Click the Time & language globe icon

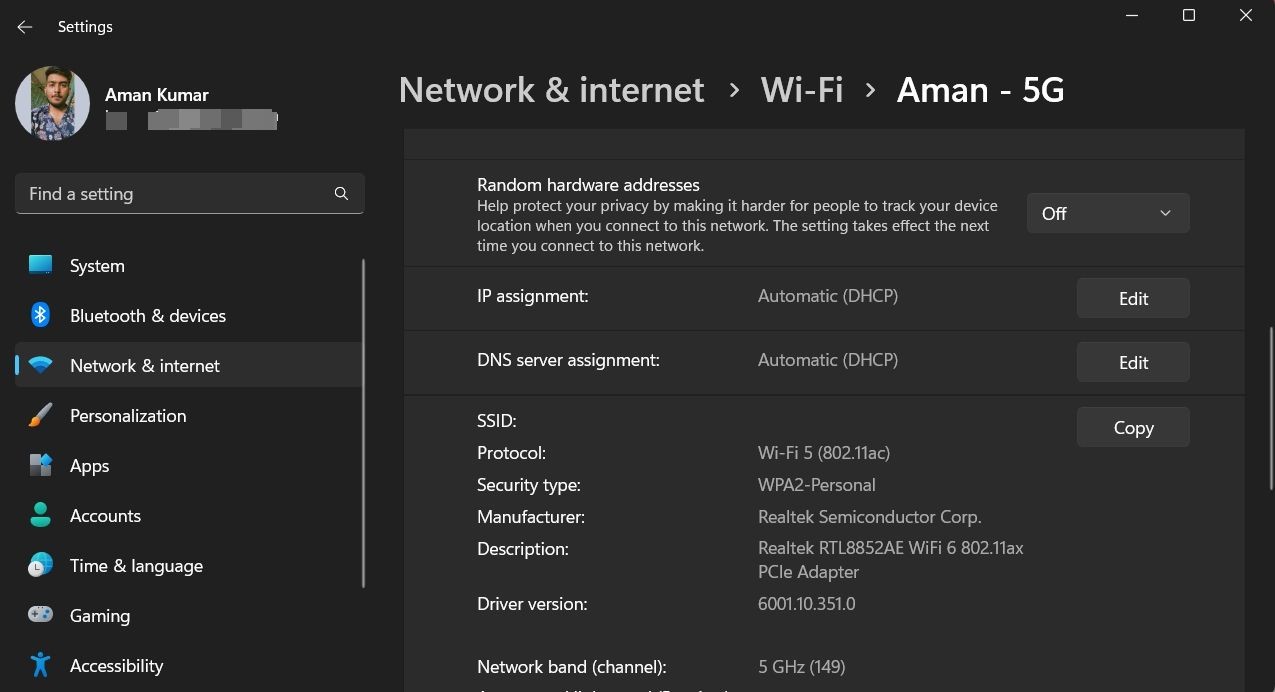tap(40, 565)
